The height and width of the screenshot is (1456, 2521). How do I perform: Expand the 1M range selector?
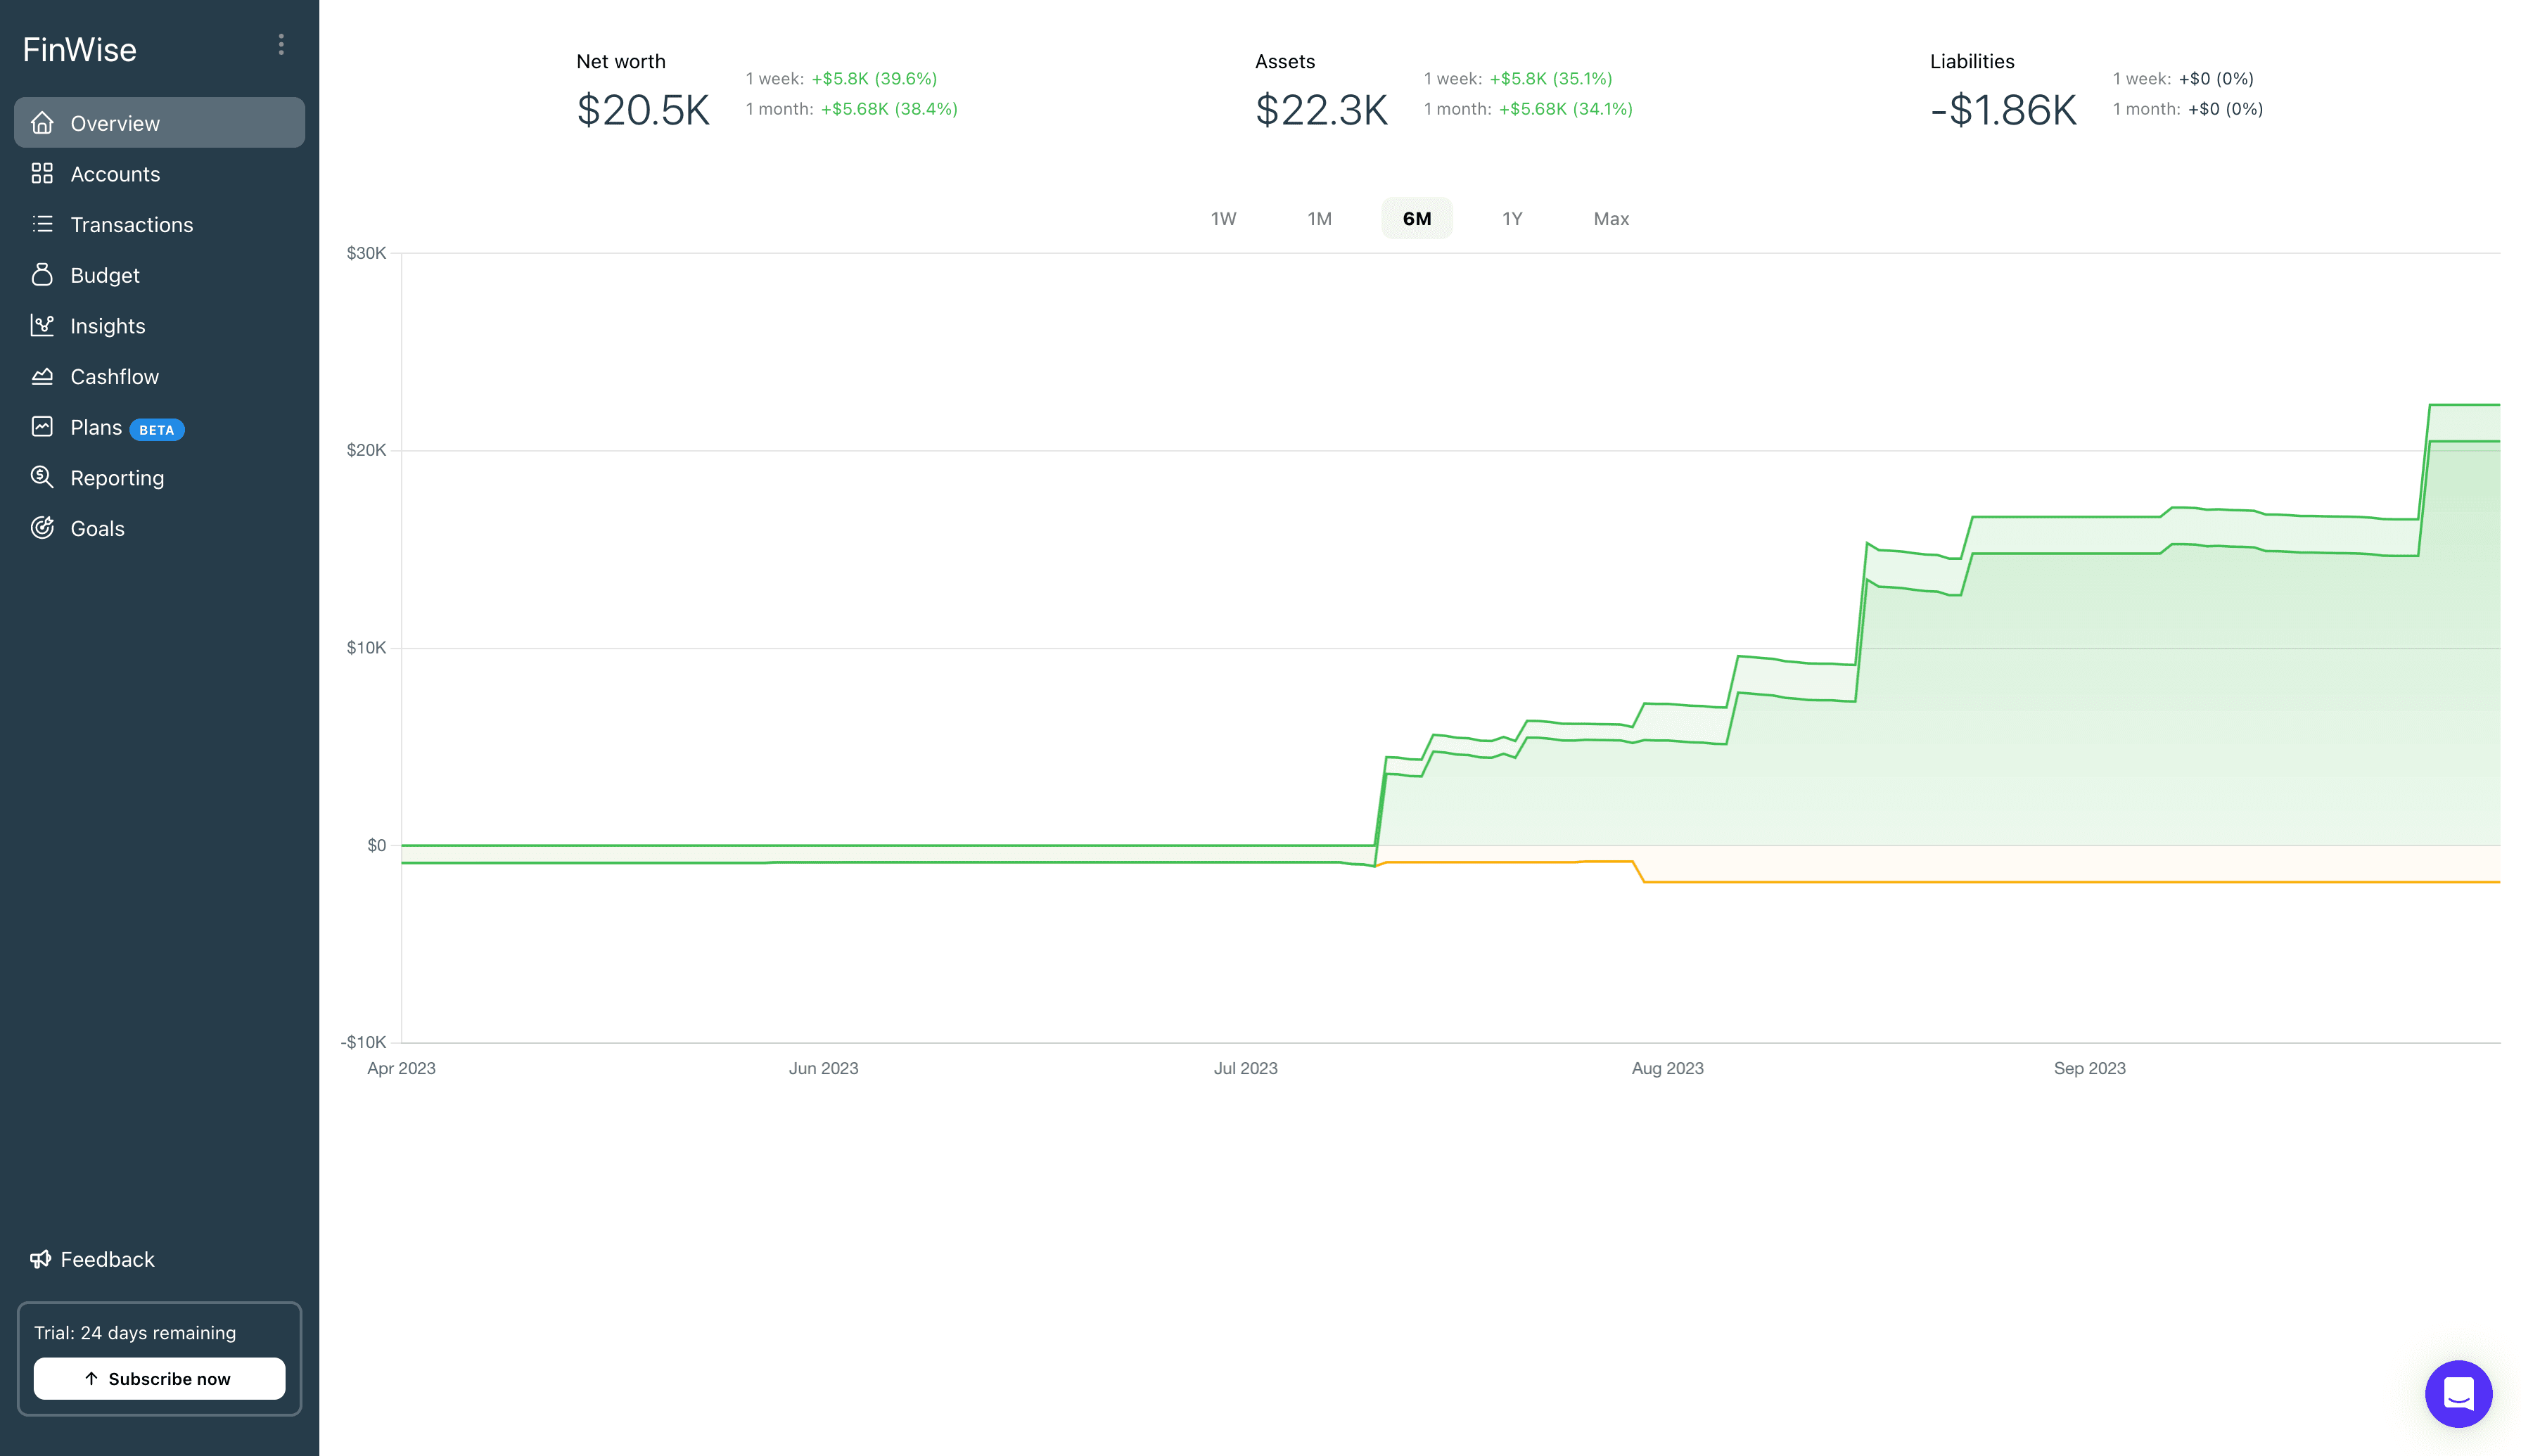1319,218
